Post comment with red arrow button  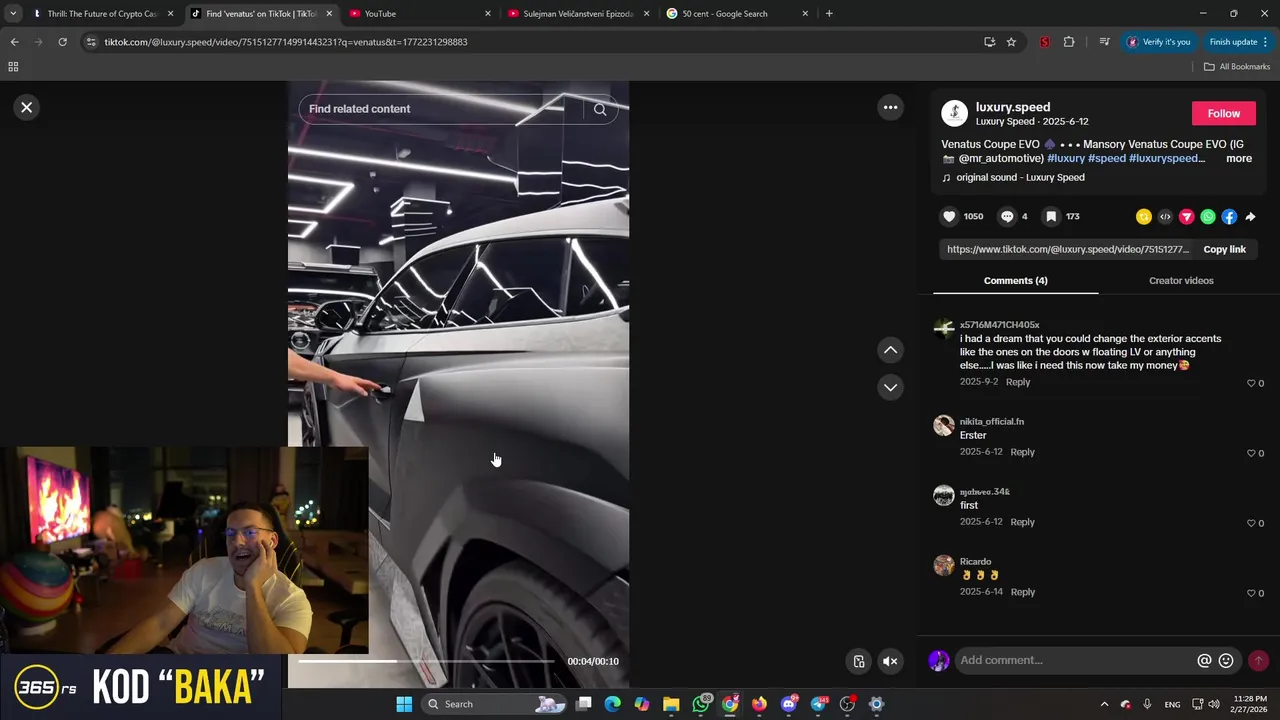[1258, 660]
